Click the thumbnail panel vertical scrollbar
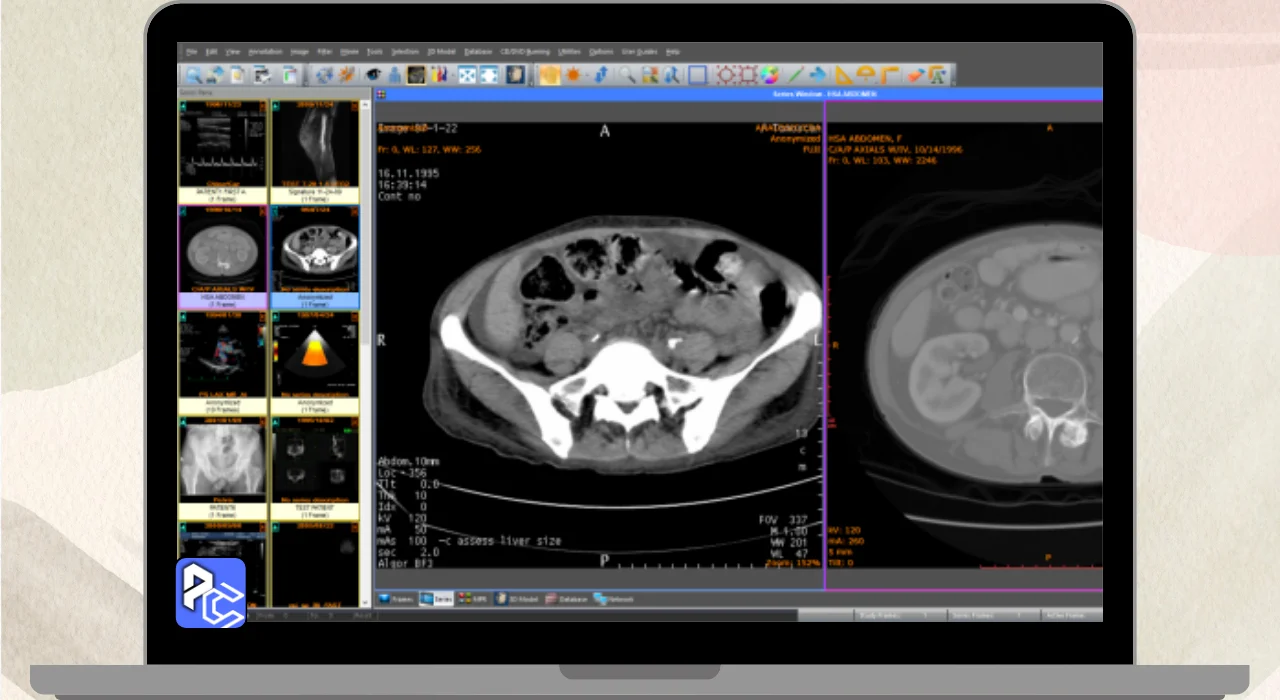1280x700 pixels. (x=366, y=350)
